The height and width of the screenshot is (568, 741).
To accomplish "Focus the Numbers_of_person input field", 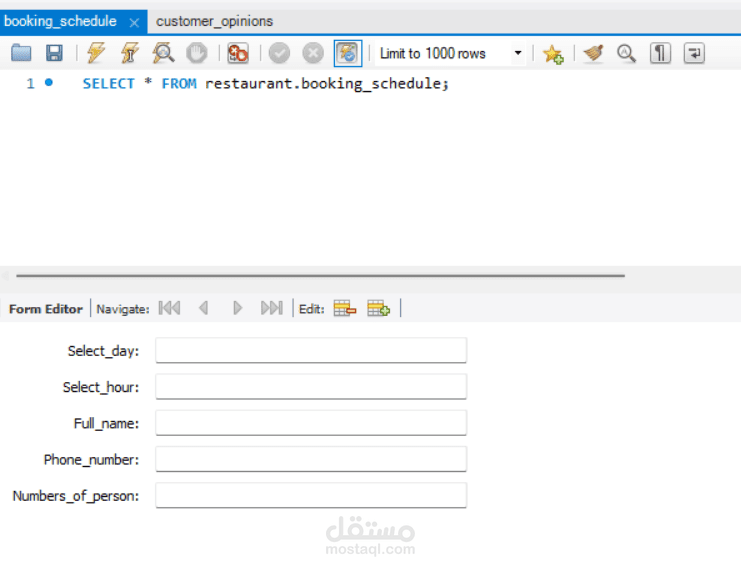I will point(311,495).
